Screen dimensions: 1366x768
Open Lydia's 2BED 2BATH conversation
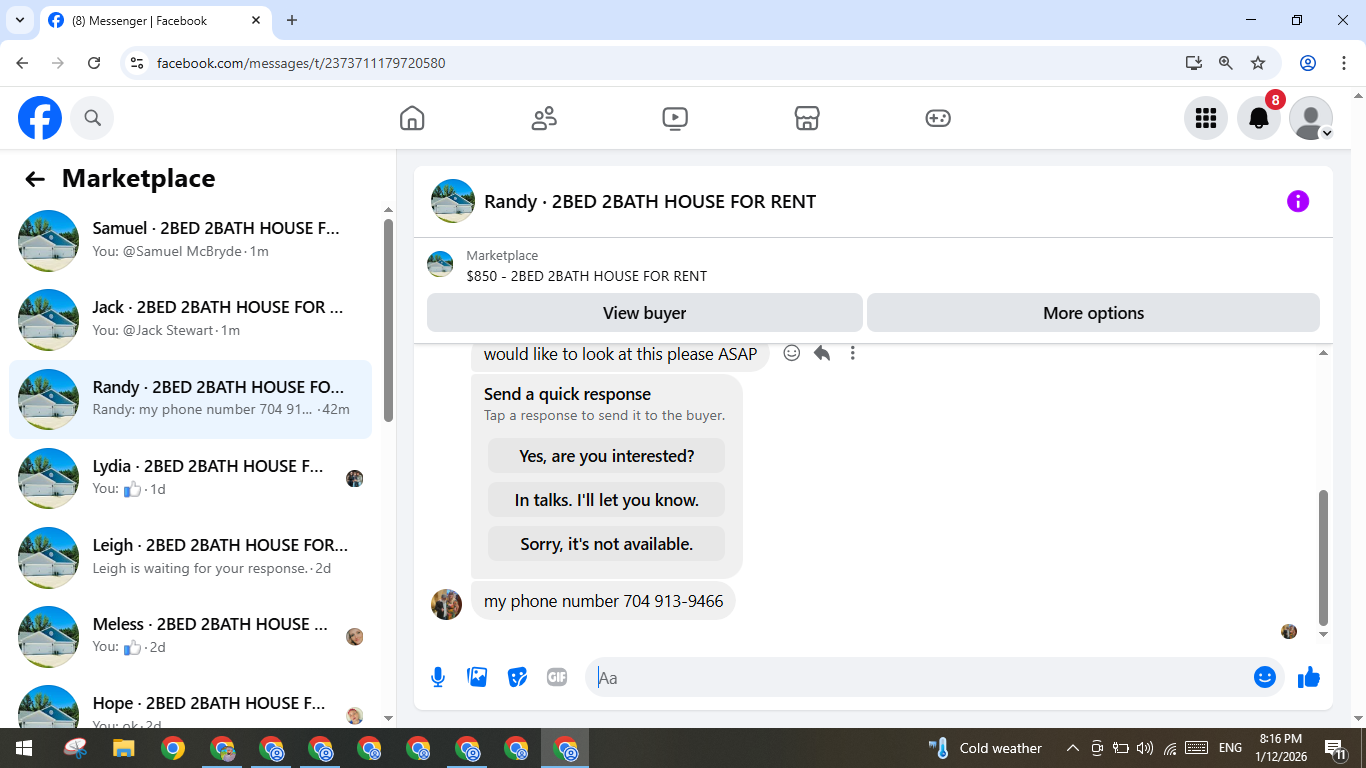(x=190, y=478)
